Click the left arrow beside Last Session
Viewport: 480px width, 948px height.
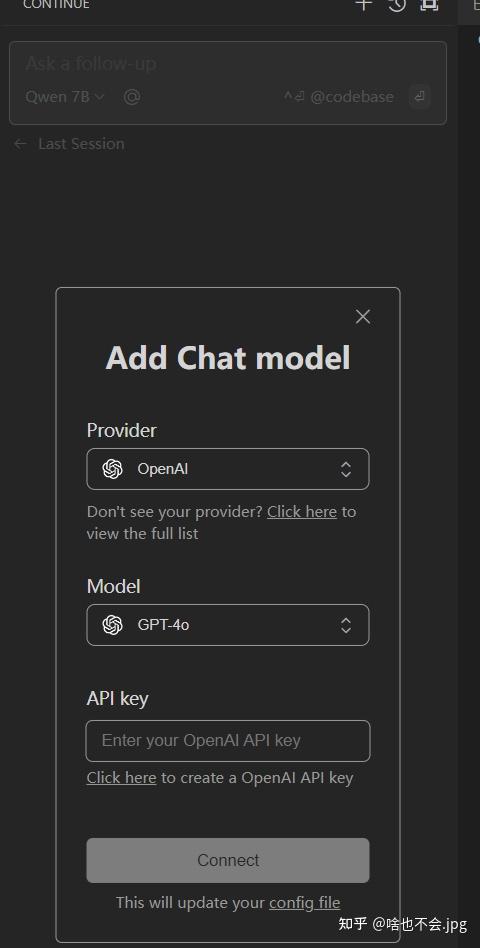pyautogui.click(x=21, y=143)
